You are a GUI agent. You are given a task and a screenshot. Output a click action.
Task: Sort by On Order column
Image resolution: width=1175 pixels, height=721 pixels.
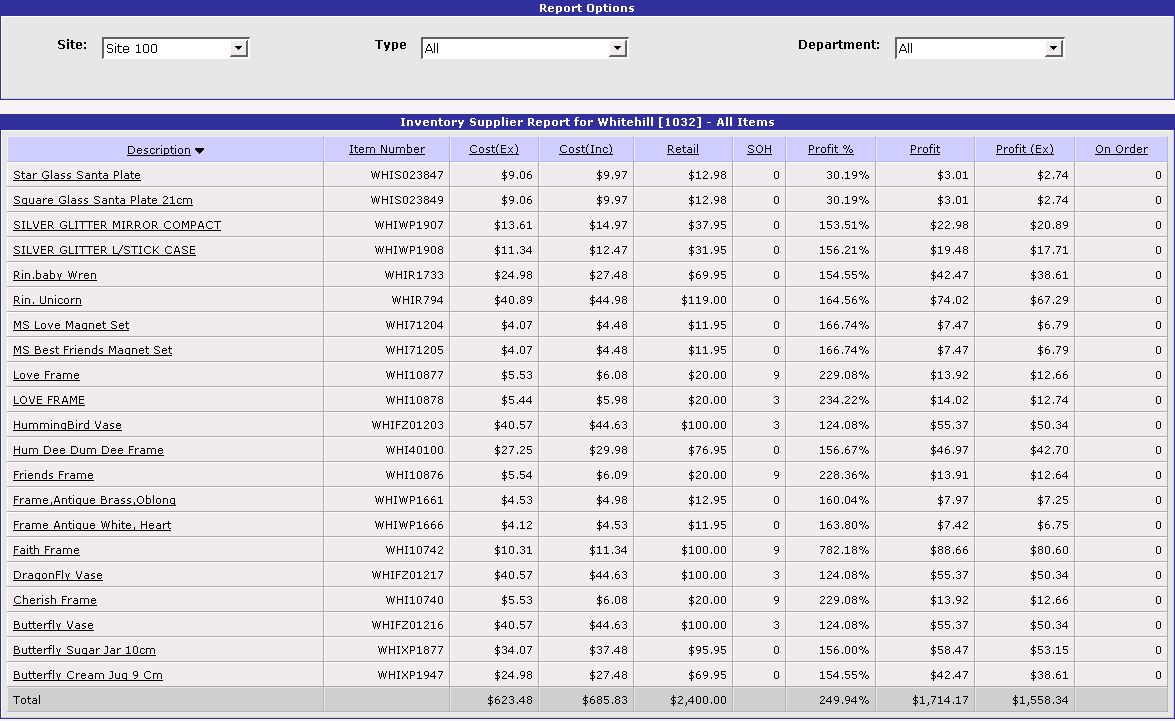(1121, 149)
